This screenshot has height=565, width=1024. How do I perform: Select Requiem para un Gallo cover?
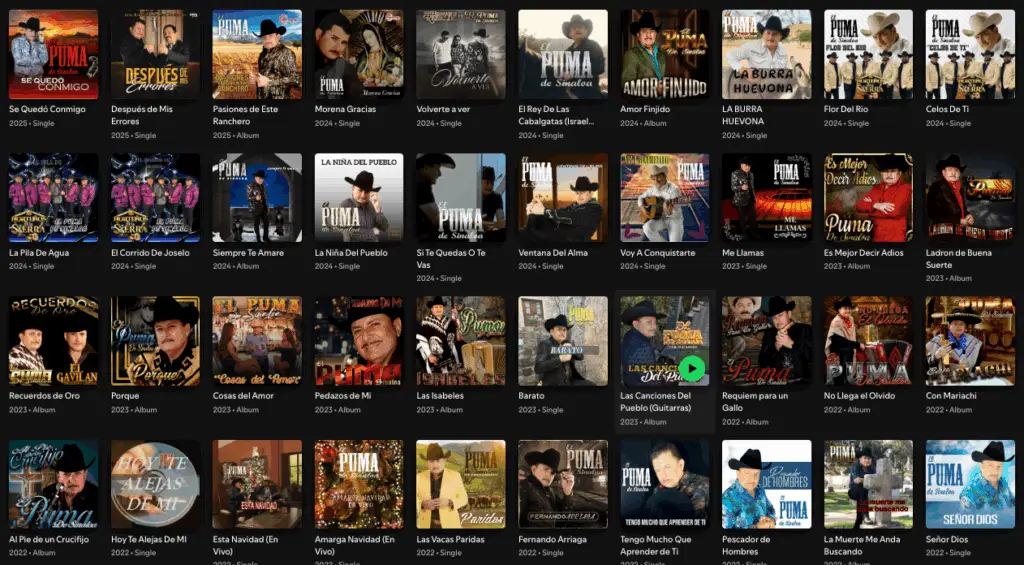point(766,341)
